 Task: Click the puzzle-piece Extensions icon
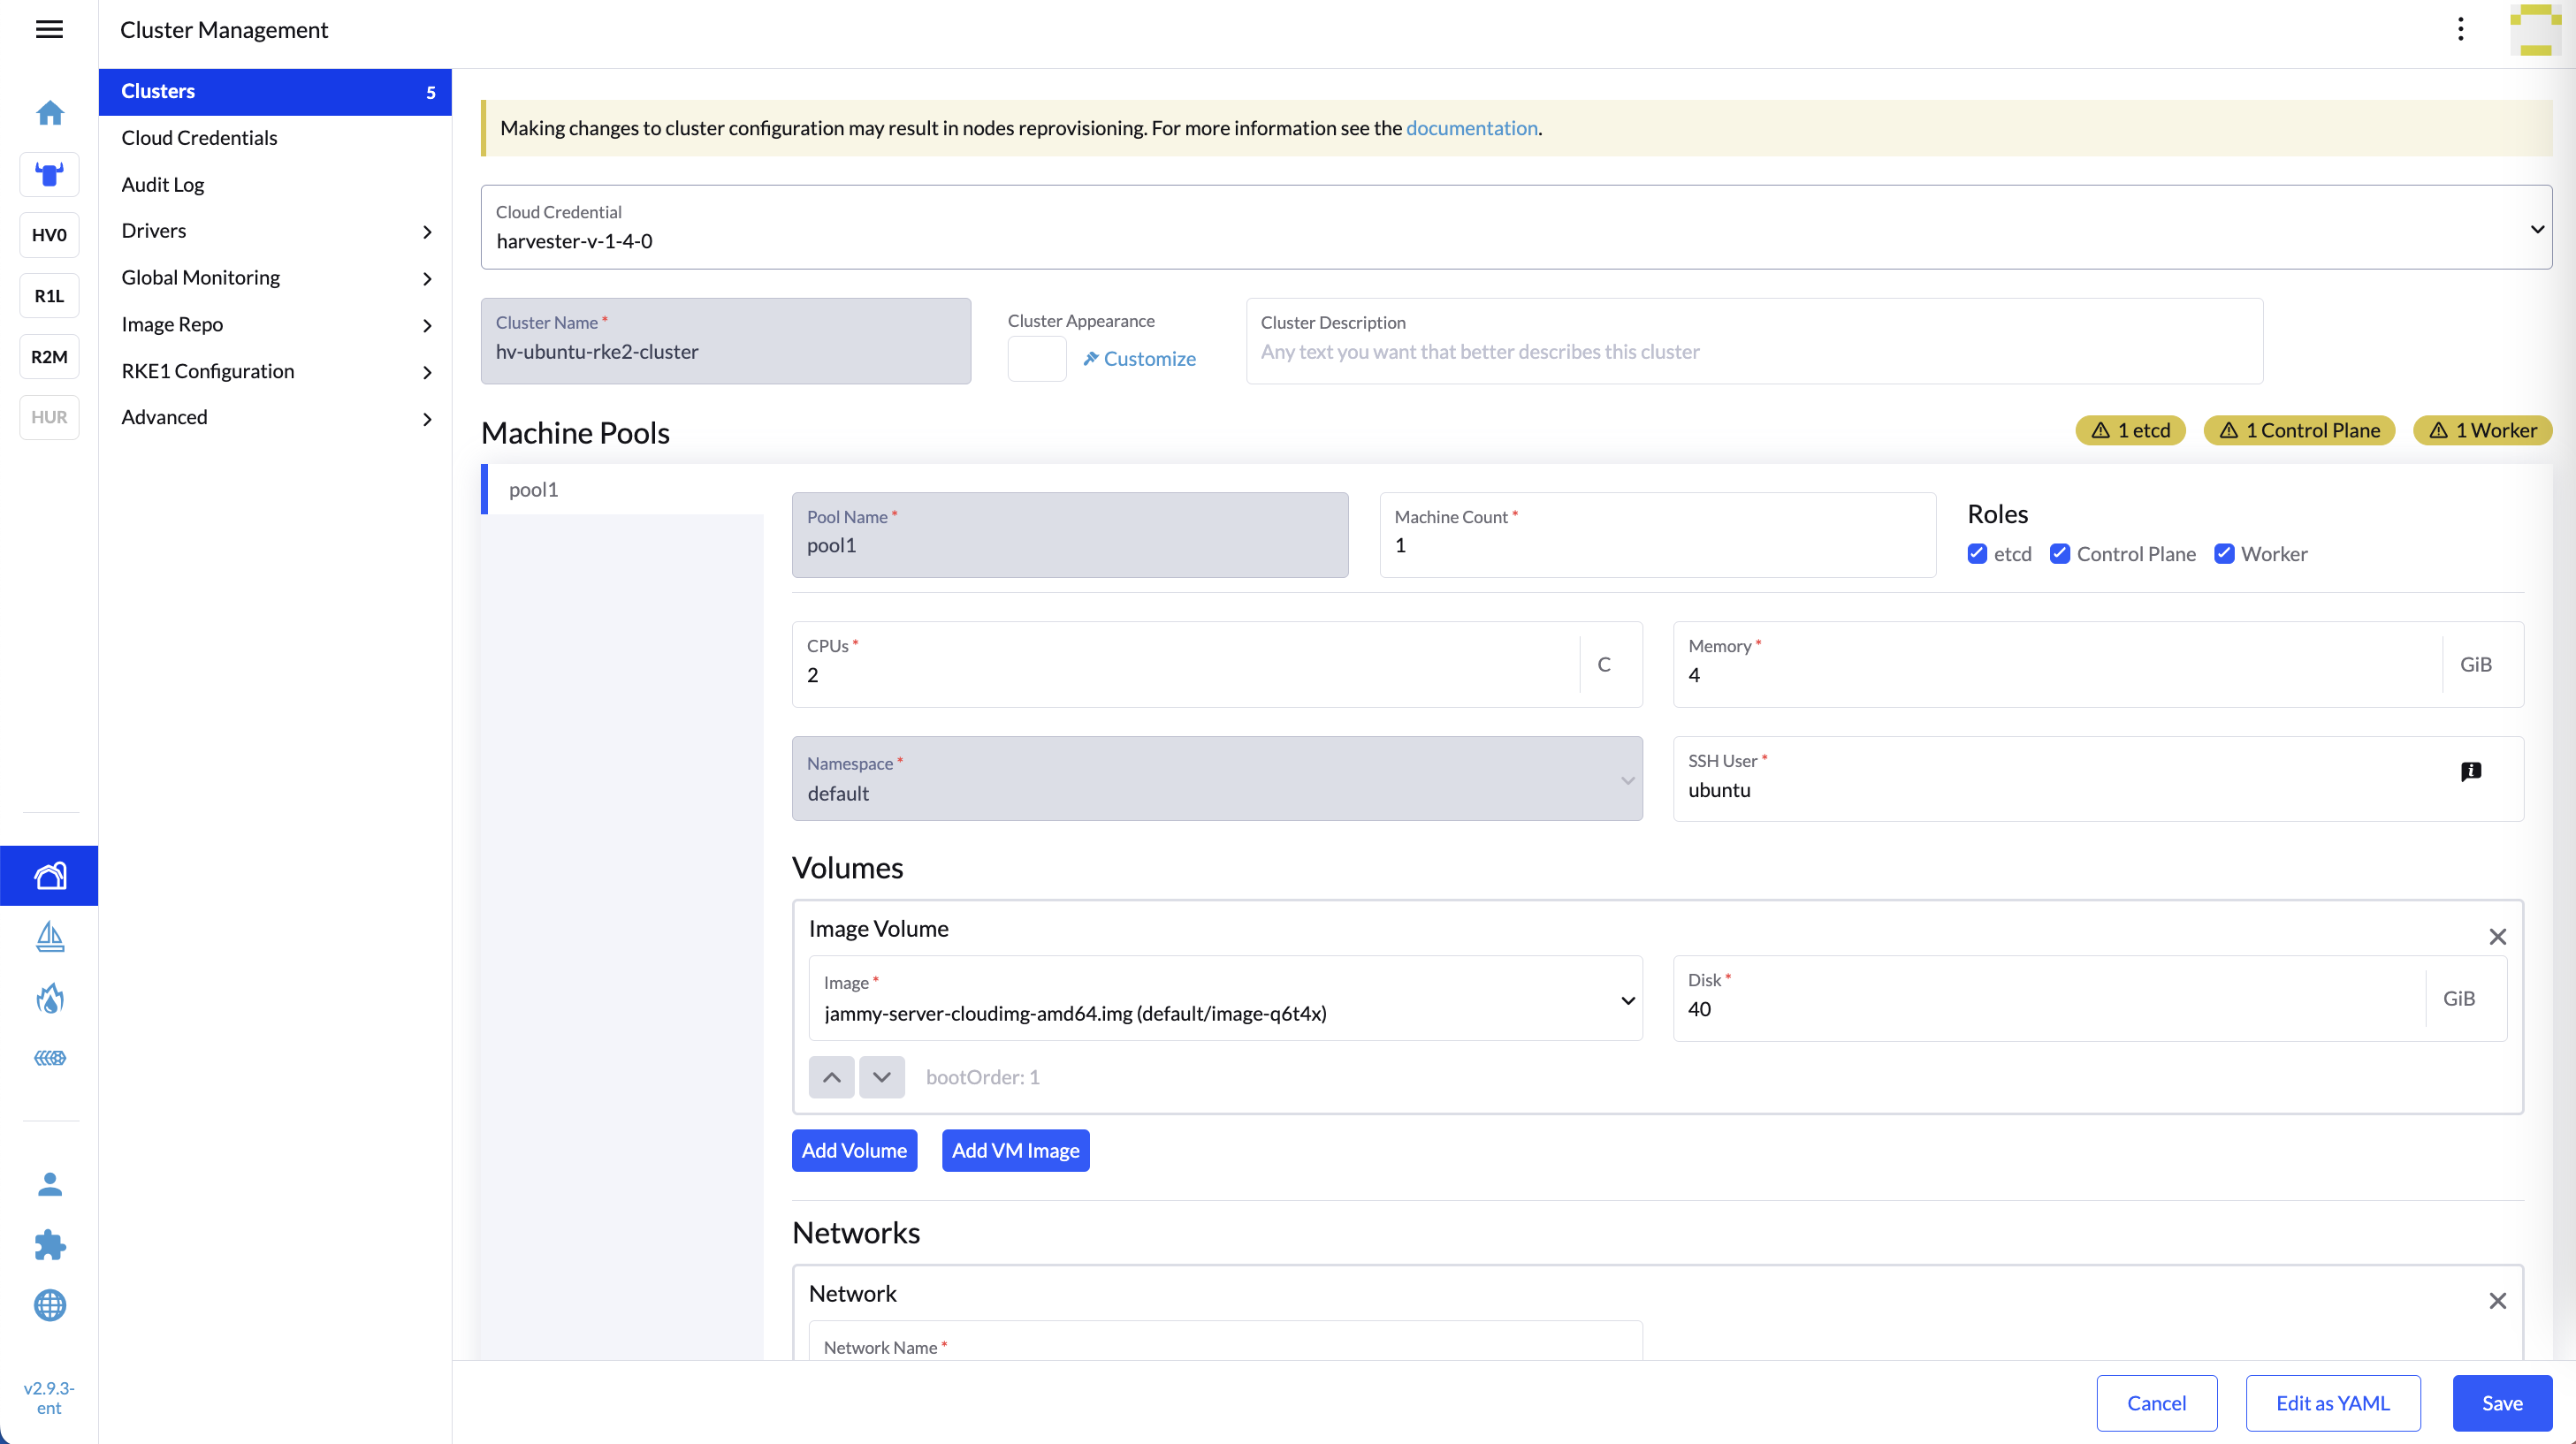49,1244
